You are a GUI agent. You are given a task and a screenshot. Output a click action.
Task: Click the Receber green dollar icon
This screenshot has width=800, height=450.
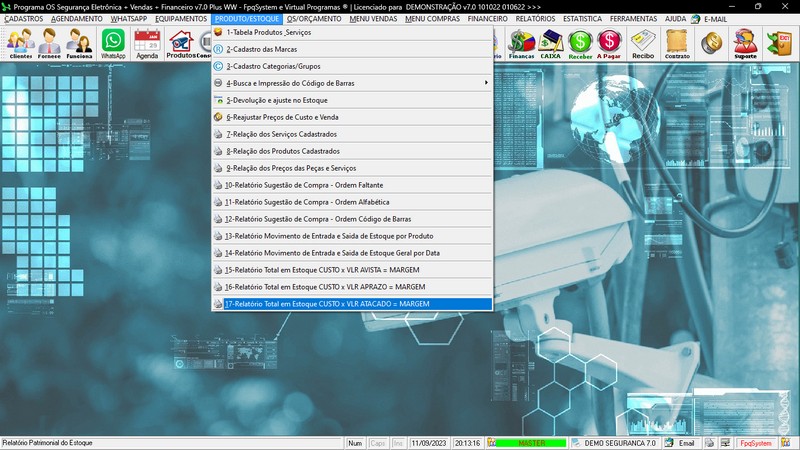(x=580, y=44)
